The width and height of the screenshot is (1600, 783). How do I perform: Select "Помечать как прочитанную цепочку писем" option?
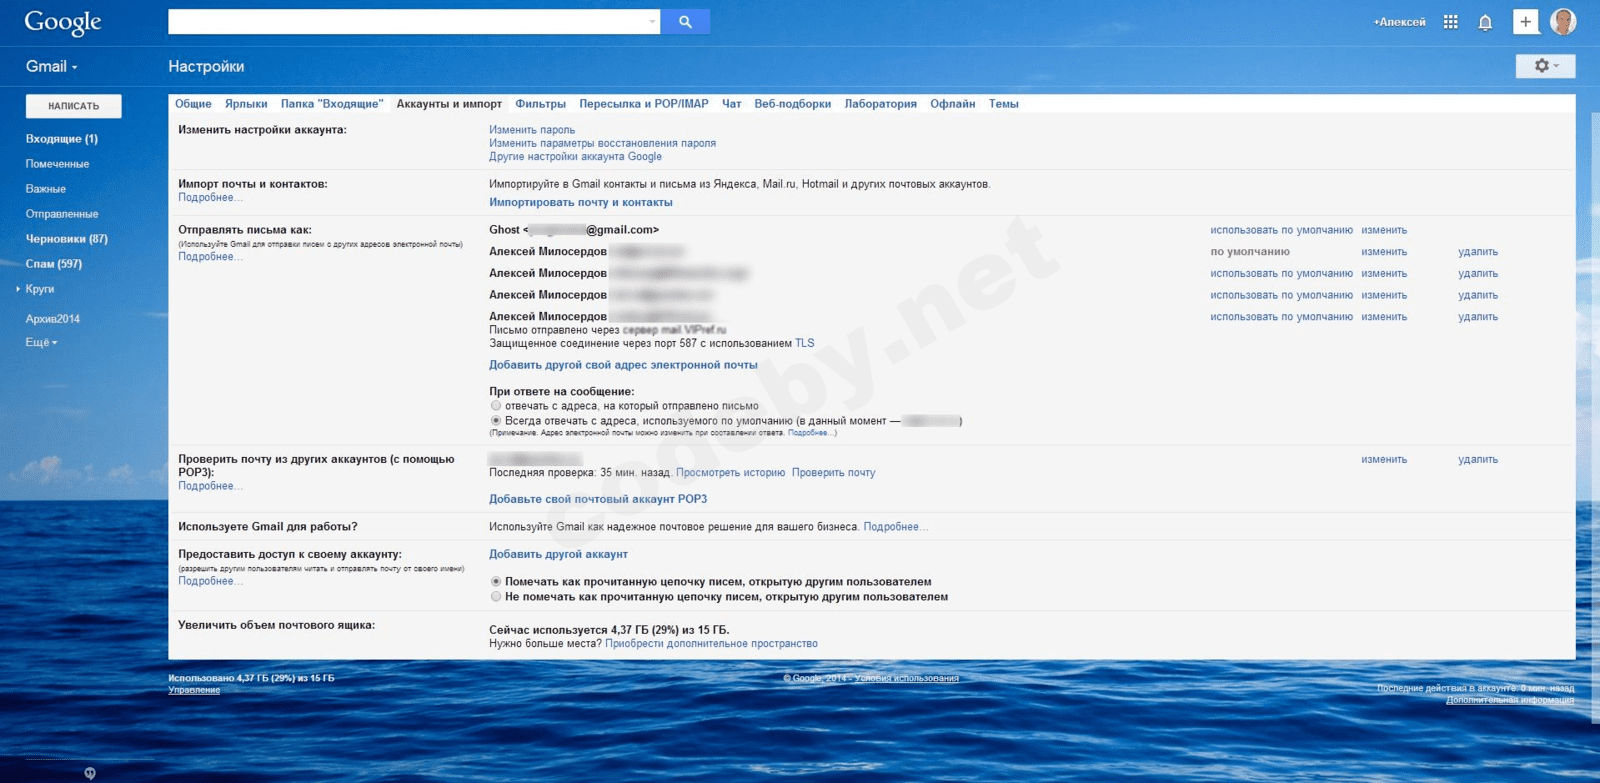click(x=496, y=582)
